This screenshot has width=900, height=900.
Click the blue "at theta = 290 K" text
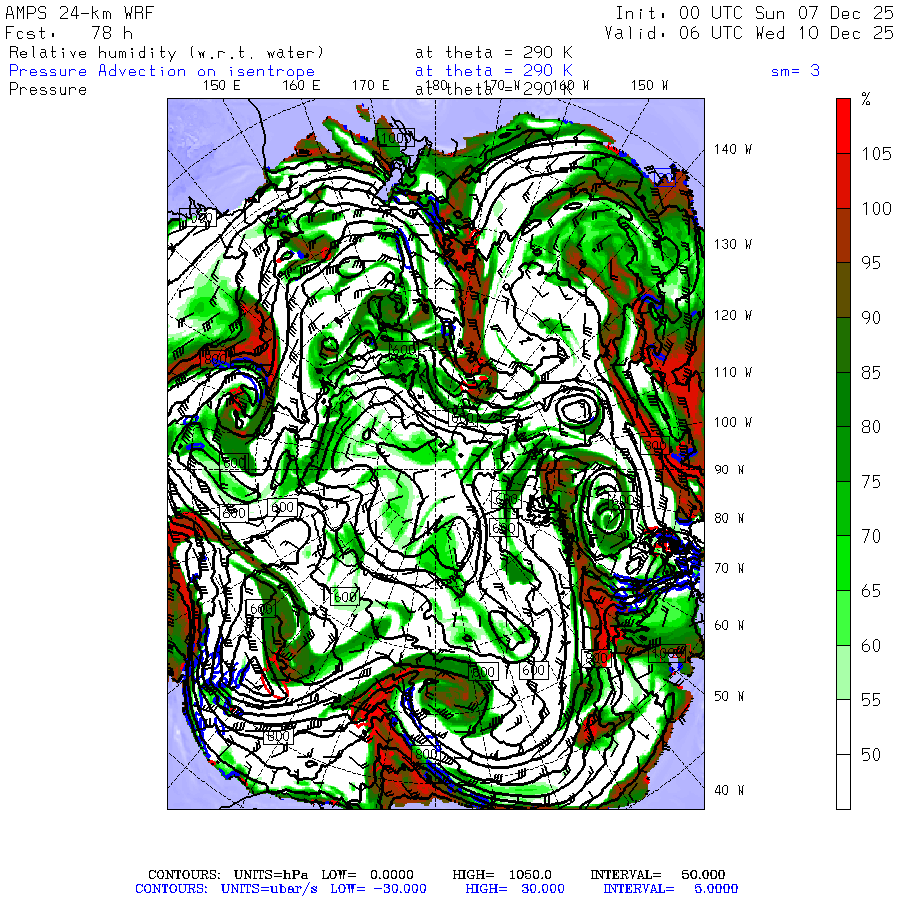tap(494, 71)
